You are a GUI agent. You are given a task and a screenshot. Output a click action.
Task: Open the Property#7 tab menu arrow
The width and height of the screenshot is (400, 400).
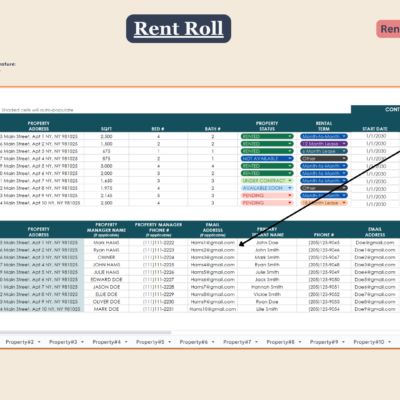point(256,342)
